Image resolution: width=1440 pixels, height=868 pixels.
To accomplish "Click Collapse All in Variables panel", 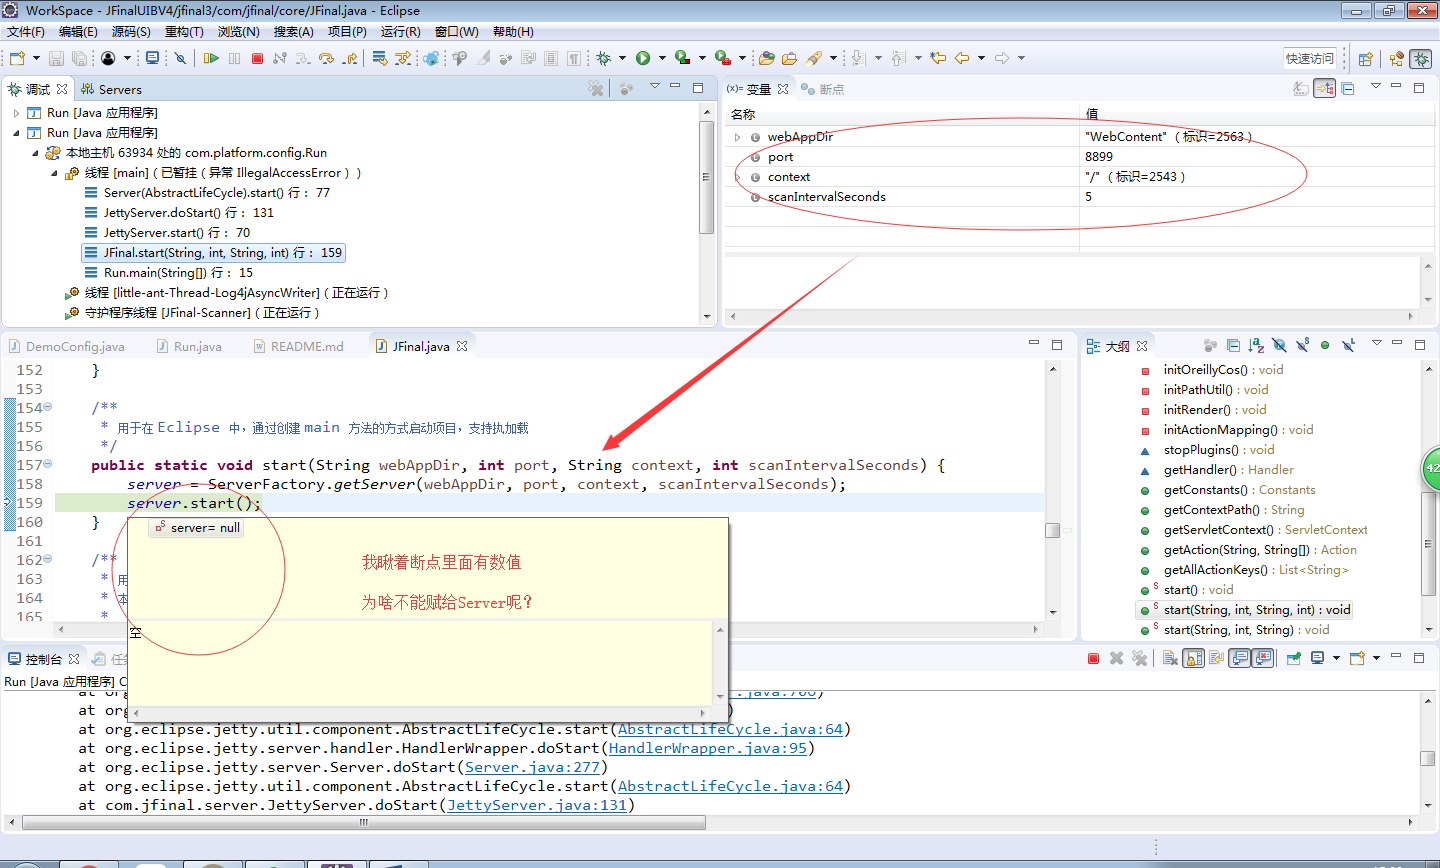I will point(1348,89).
